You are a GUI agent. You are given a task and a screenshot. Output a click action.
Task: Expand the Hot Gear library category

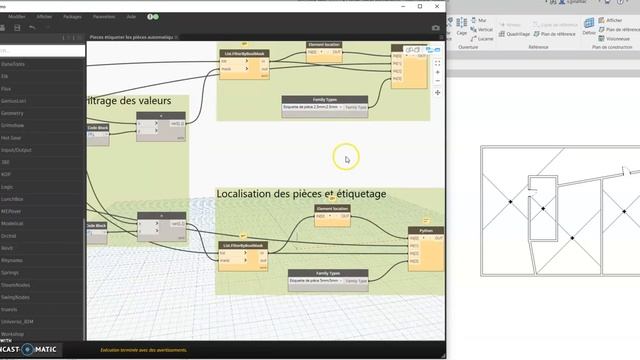(11, 138)
